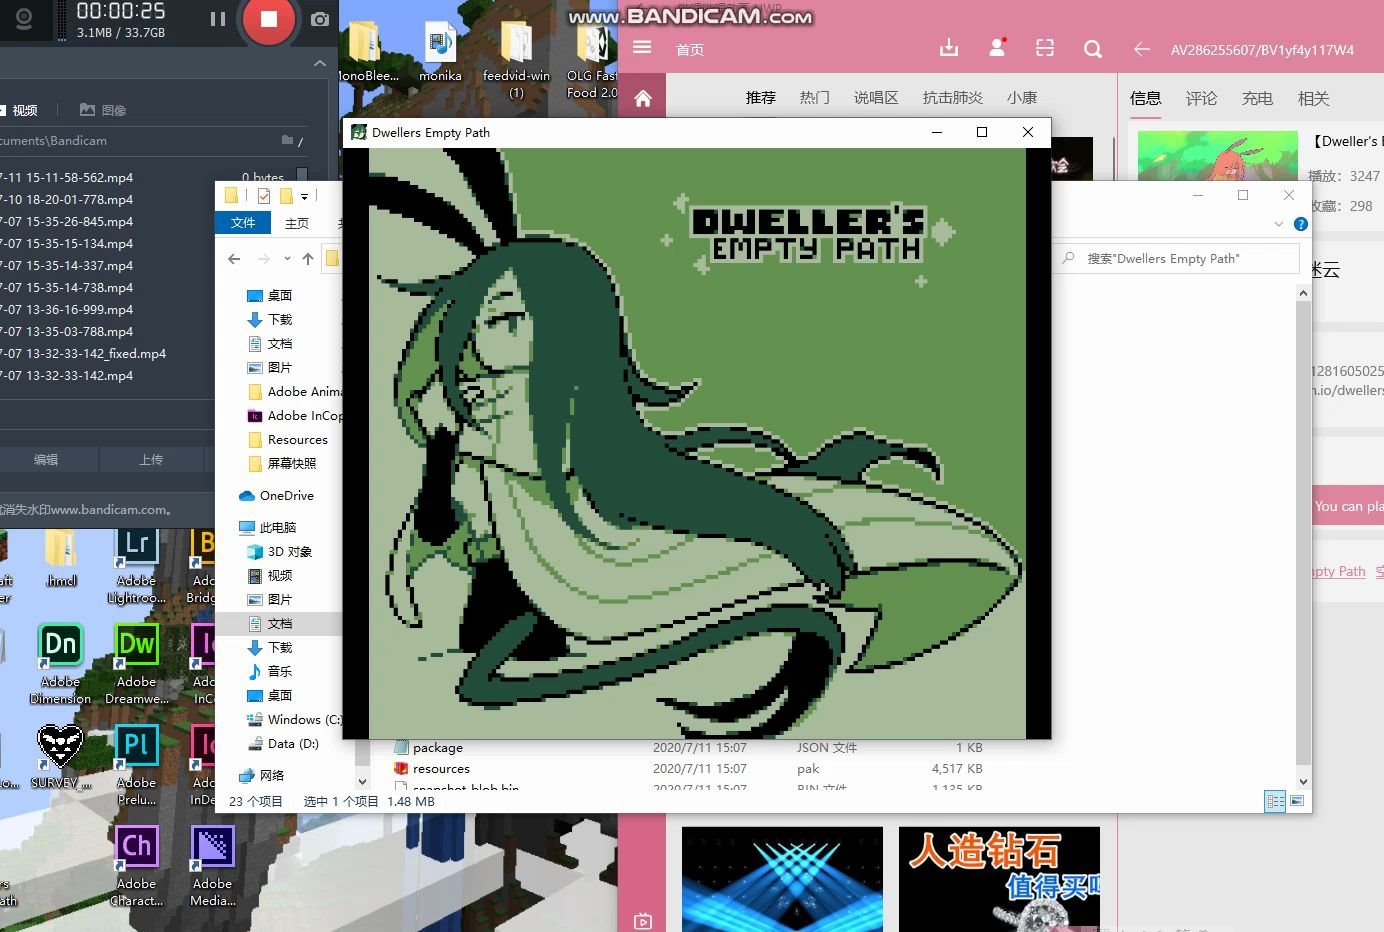Open bilibili downloads icon
This screenshot has width=1384, height=932.
click(x=949, y=48)
